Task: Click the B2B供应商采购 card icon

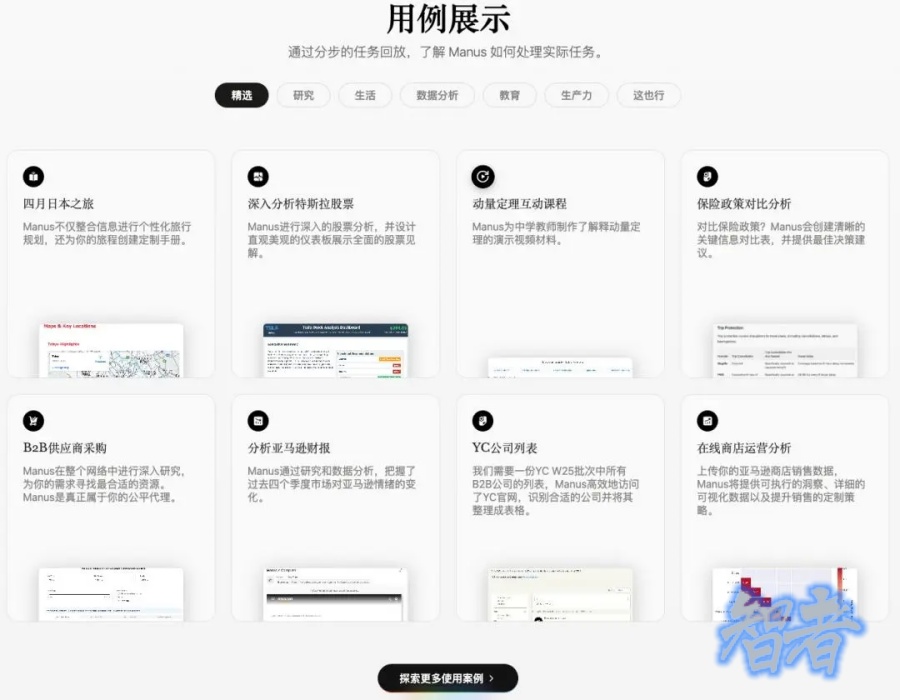Action: [33, 422]
